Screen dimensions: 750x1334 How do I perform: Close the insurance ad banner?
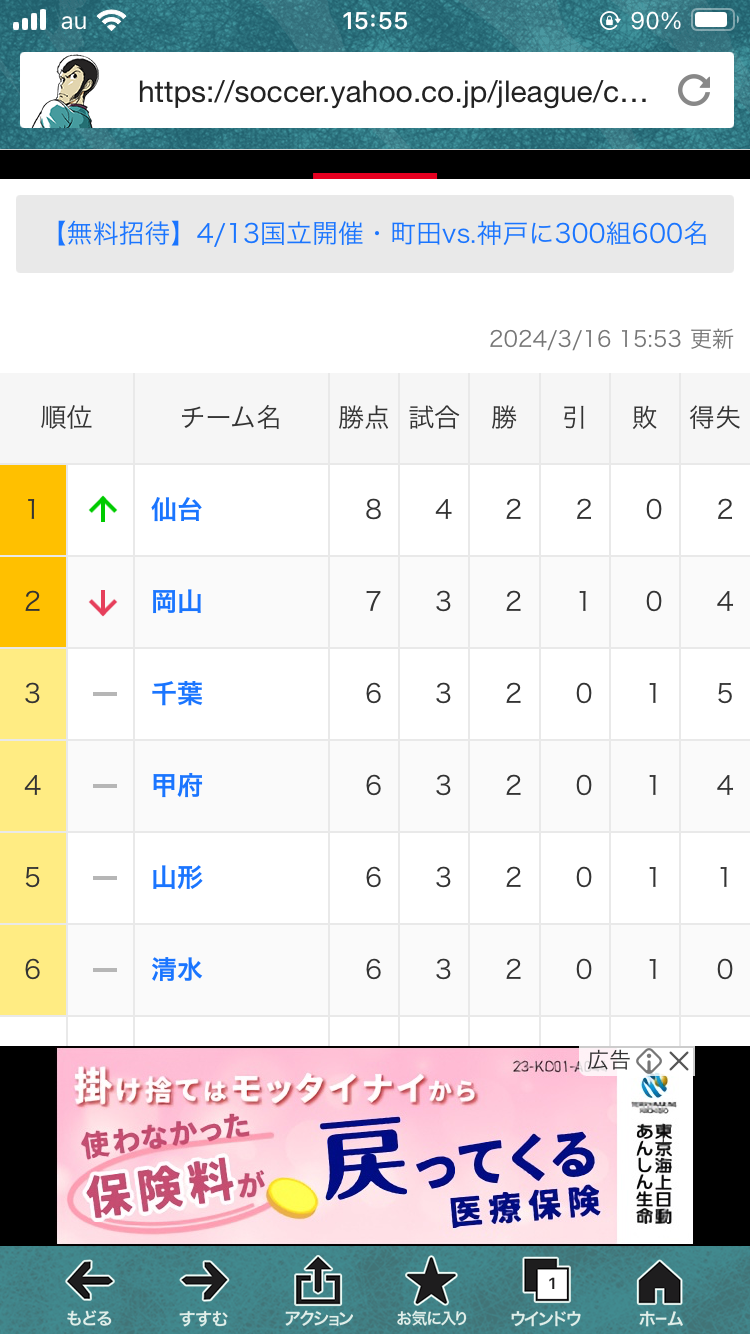[x=679, y=1061]
